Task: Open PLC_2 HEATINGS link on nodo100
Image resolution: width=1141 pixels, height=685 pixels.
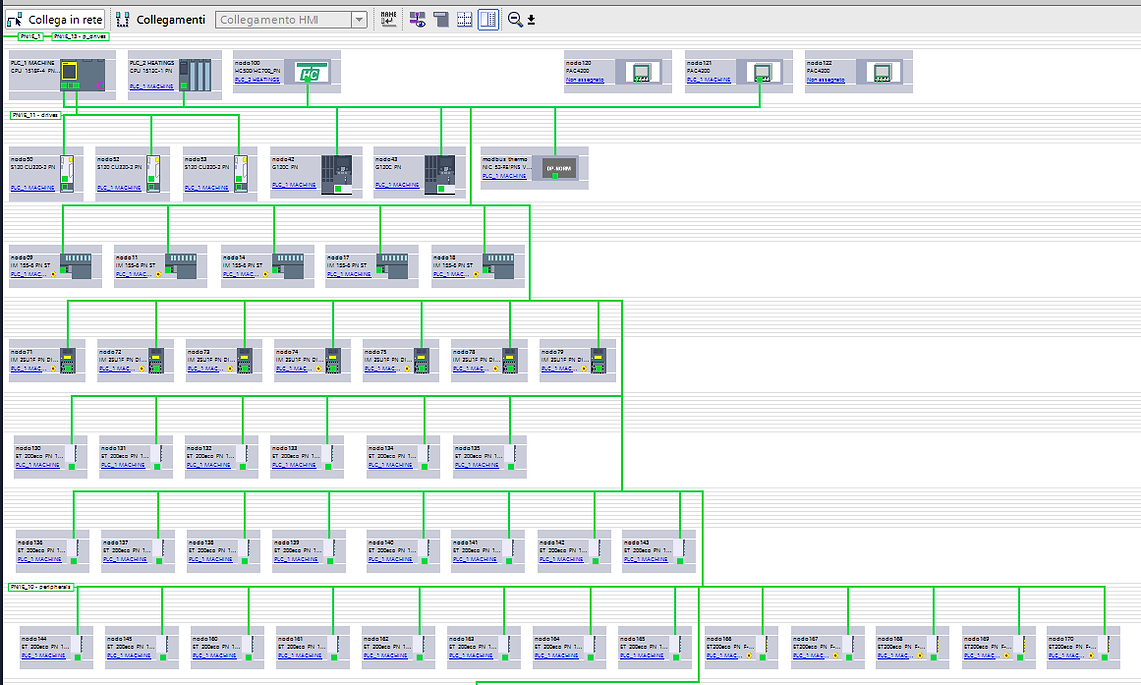Action: pyautogui.click(x=257, y=79)
